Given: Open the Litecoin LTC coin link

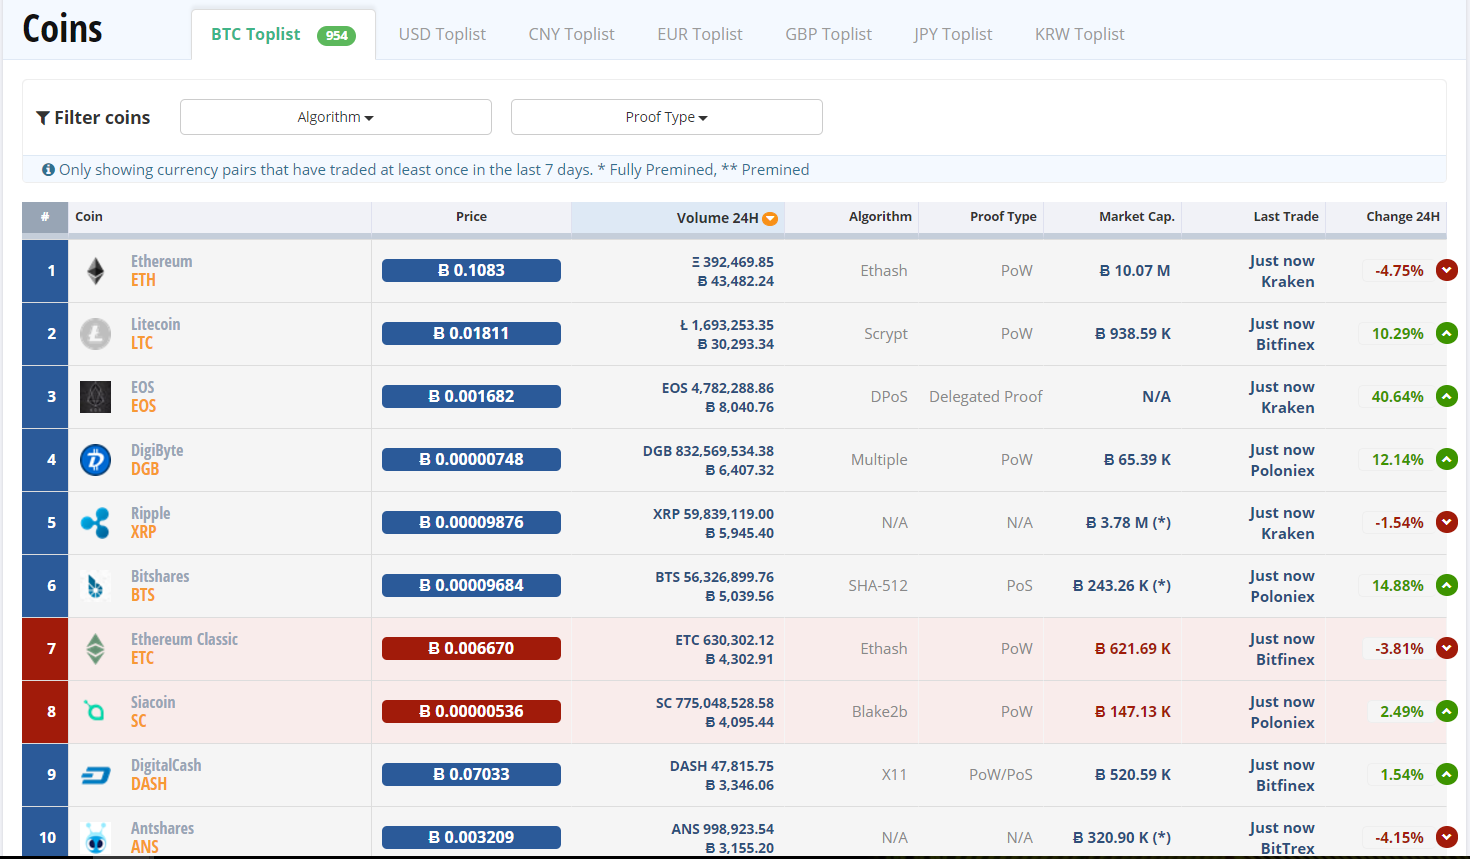Looking at the screenshot, I should [155, 334].
